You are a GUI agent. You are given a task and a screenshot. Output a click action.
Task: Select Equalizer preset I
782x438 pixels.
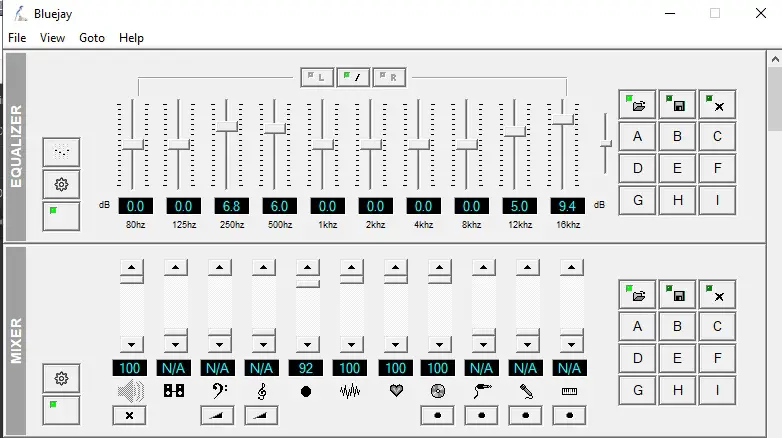click(717, 200)
